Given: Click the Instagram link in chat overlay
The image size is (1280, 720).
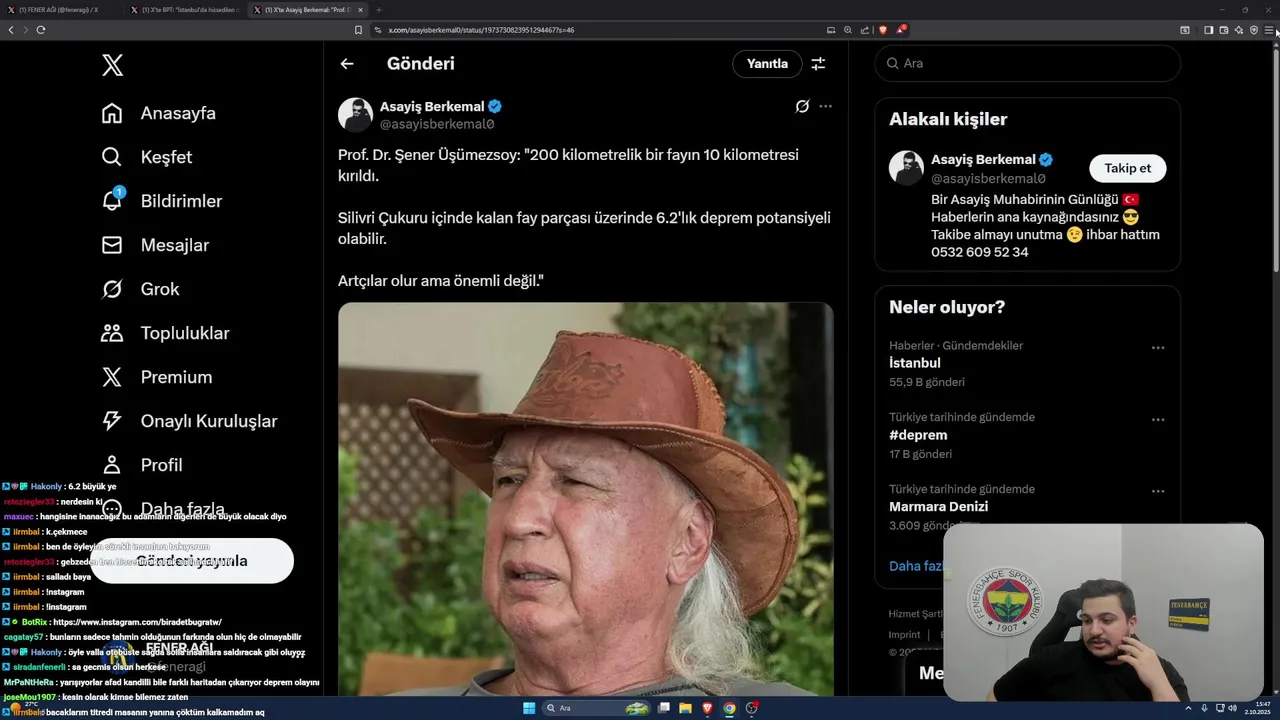Looking at the screenshot, I should 137,622.
